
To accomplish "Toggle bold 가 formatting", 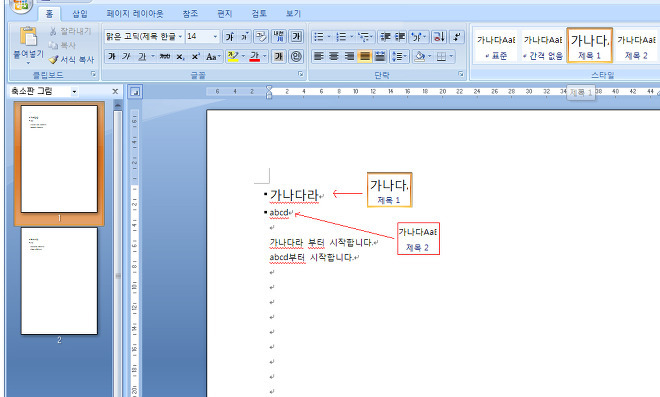I will click(112, 56).
